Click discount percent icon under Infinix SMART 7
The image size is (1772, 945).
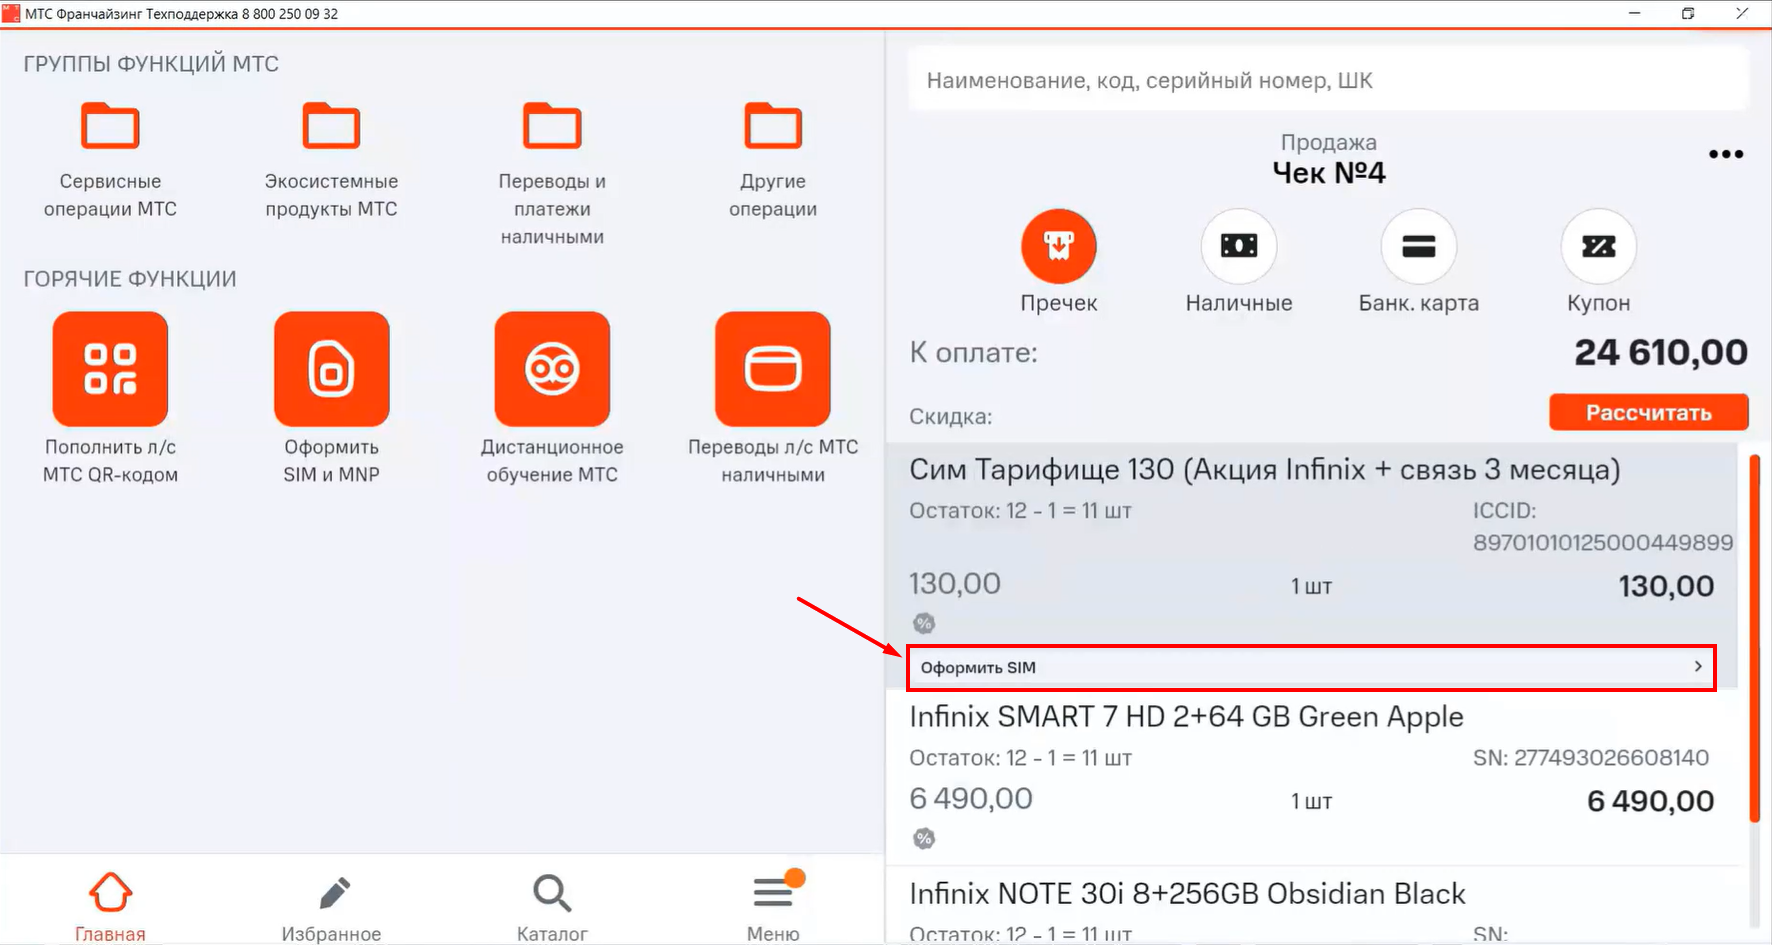point(924,839)
